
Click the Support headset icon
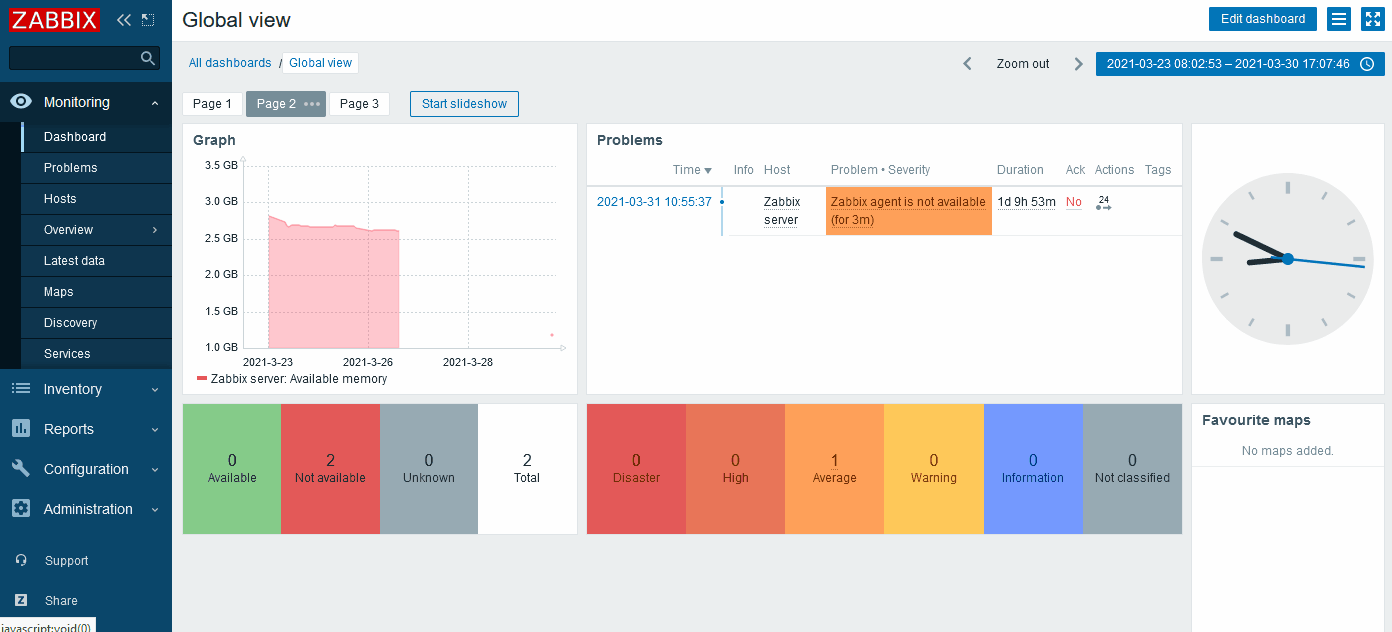pyautogui.click(x=21, y=561)
